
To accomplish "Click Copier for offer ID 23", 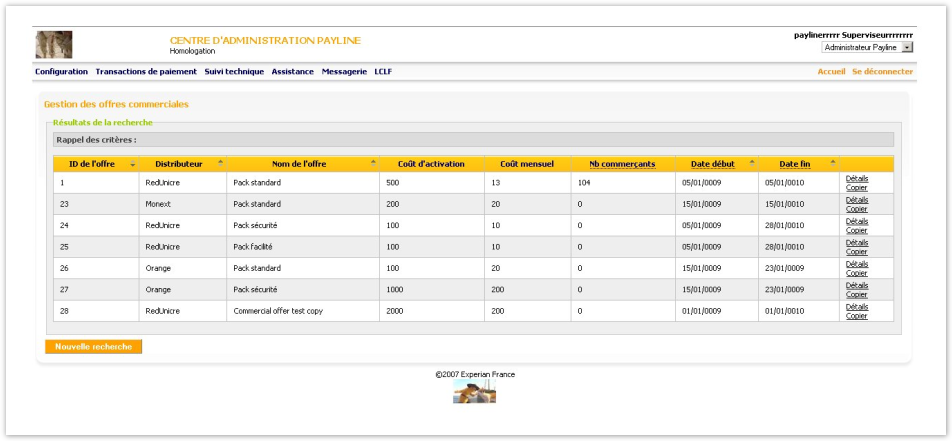I will 857,209.
